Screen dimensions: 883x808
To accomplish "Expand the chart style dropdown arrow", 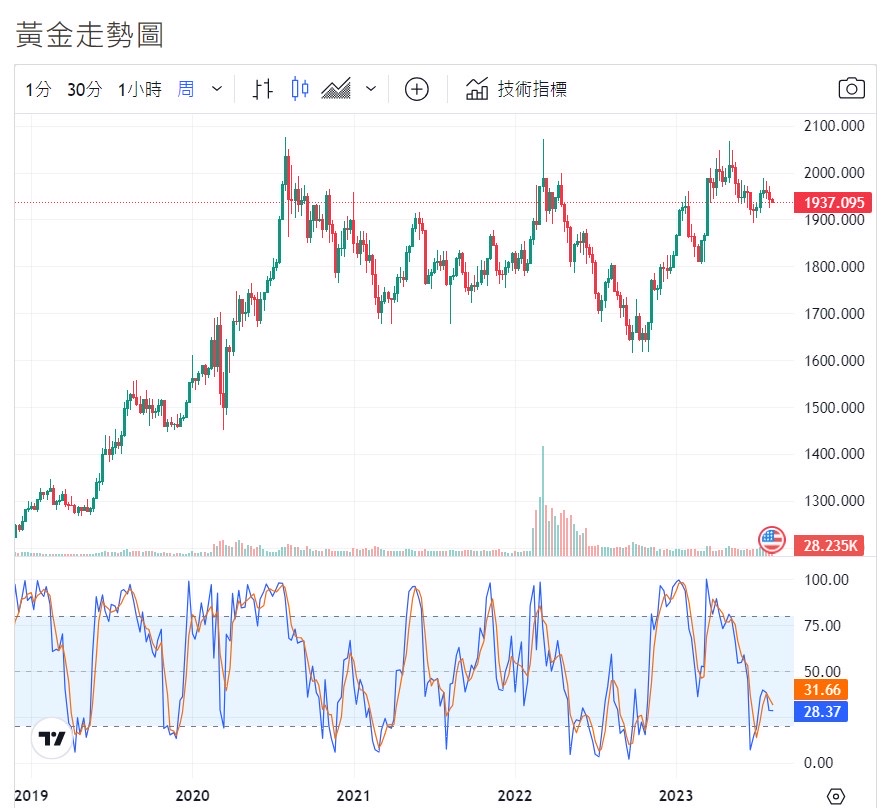I will (371, 89).
